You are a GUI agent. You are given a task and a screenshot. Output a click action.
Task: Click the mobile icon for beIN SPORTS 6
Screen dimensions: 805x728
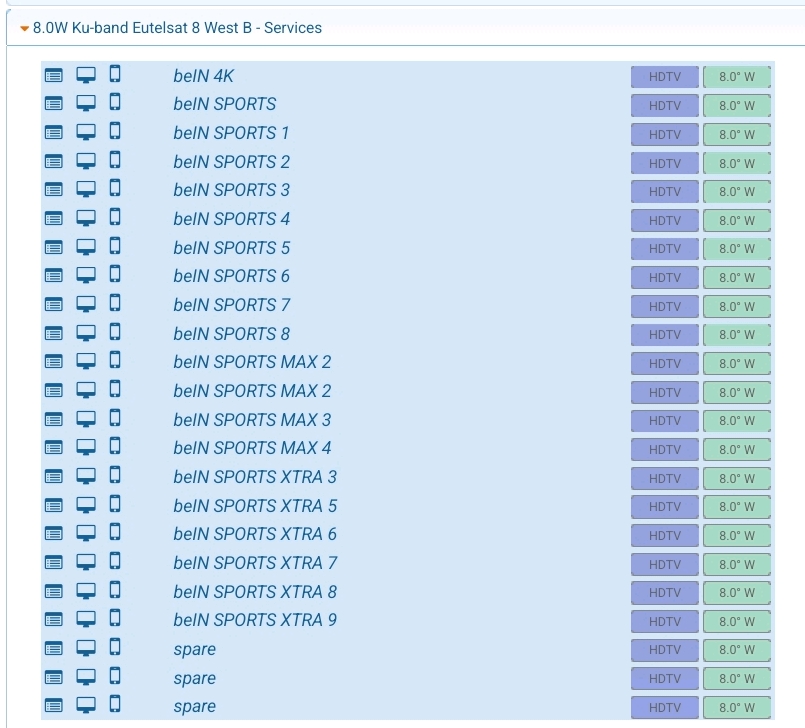(x=115, y=275)
